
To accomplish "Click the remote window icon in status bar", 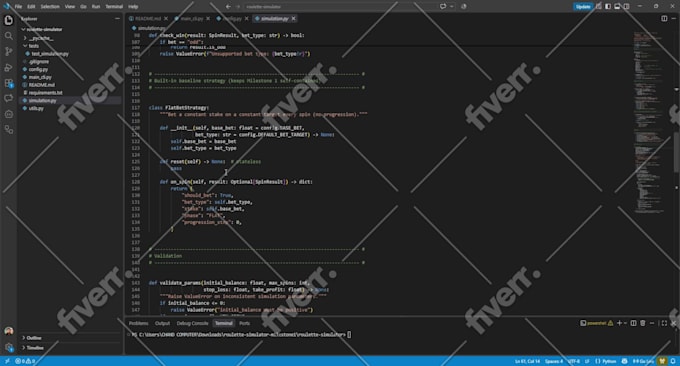I will pos(7,361).
